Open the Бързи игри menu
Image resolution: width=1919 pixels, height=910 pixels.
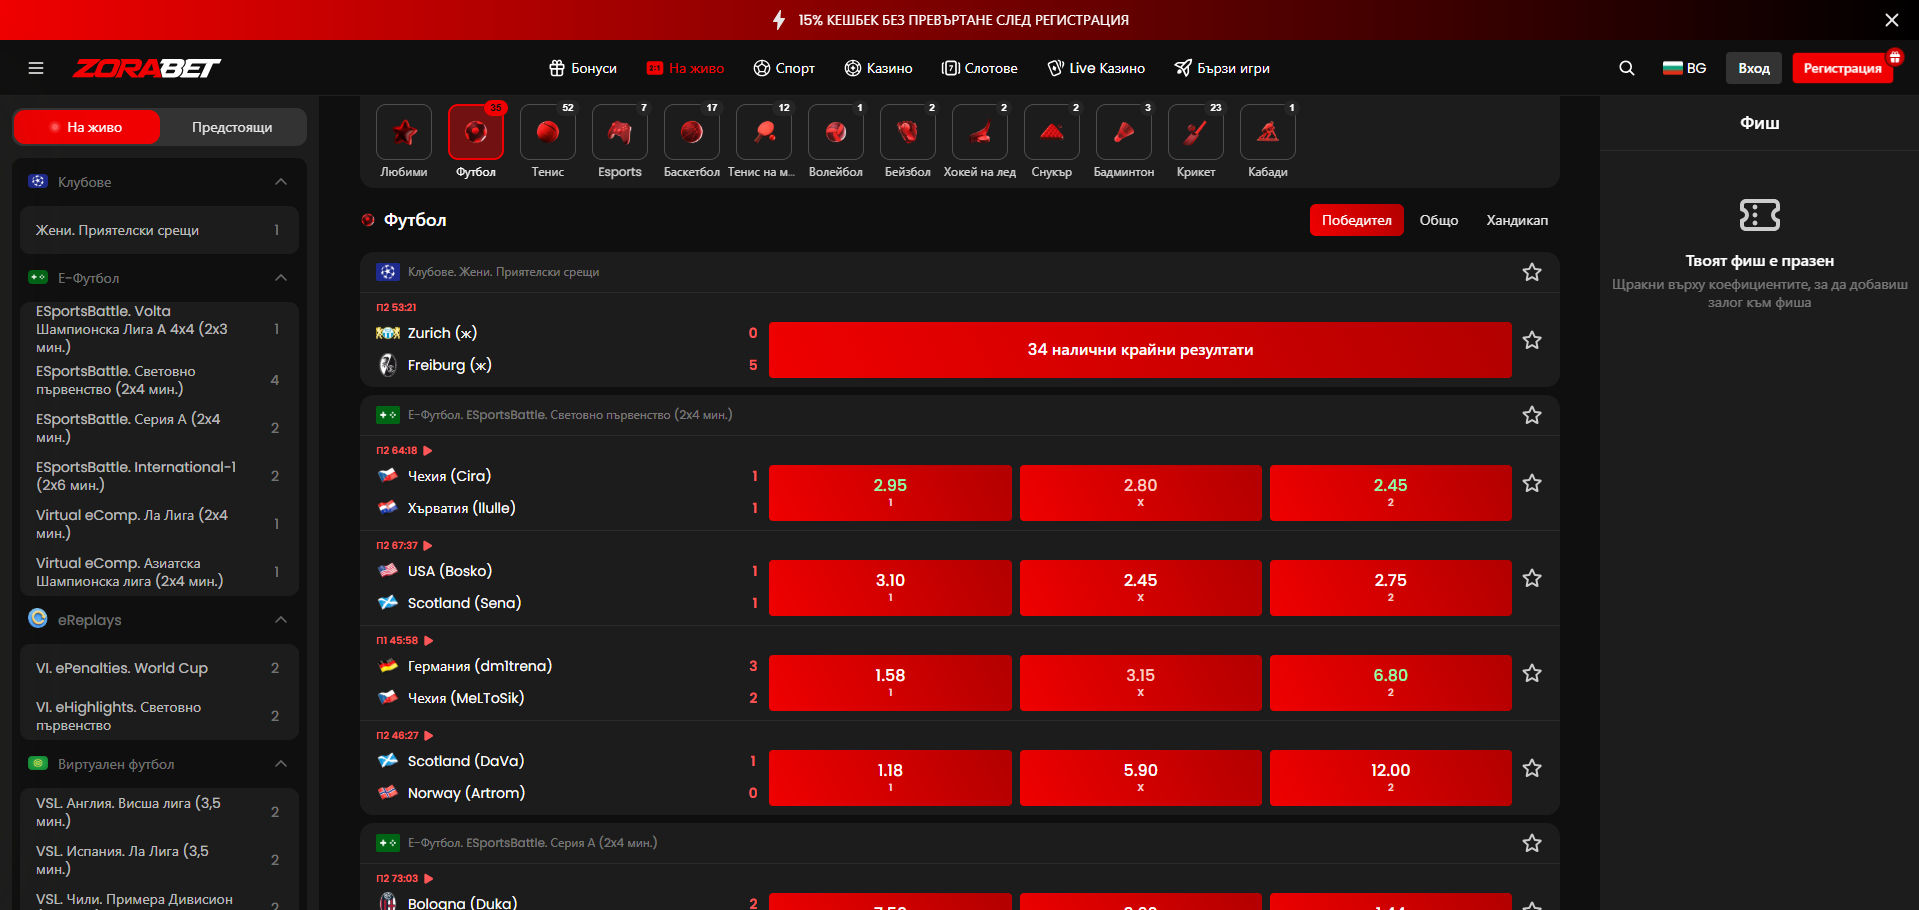pyautogui.click(x=1222, y=68)
